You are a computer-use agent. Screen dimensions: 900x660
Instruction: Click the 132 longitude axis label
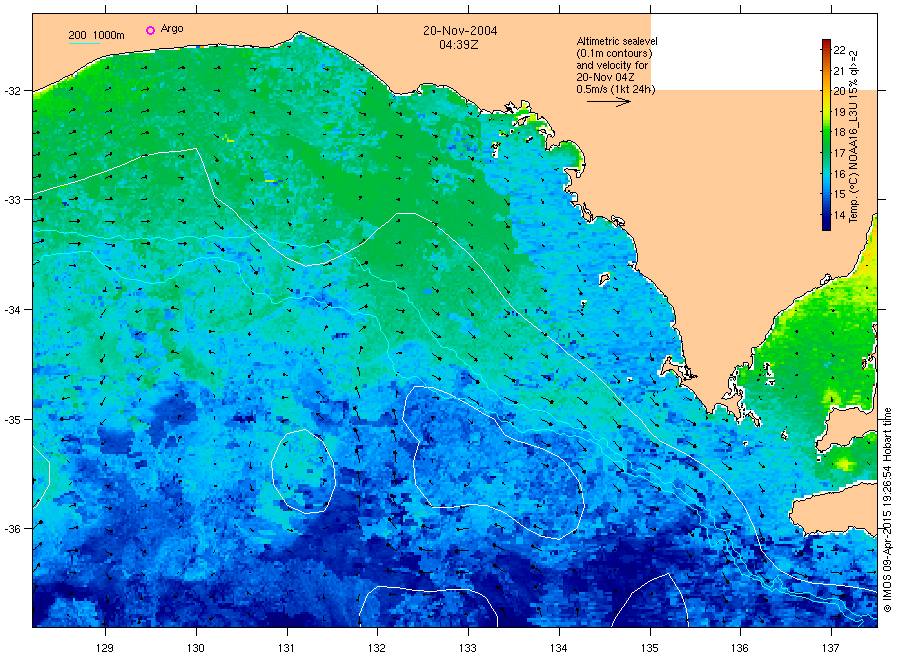click(x=377, y=648)
